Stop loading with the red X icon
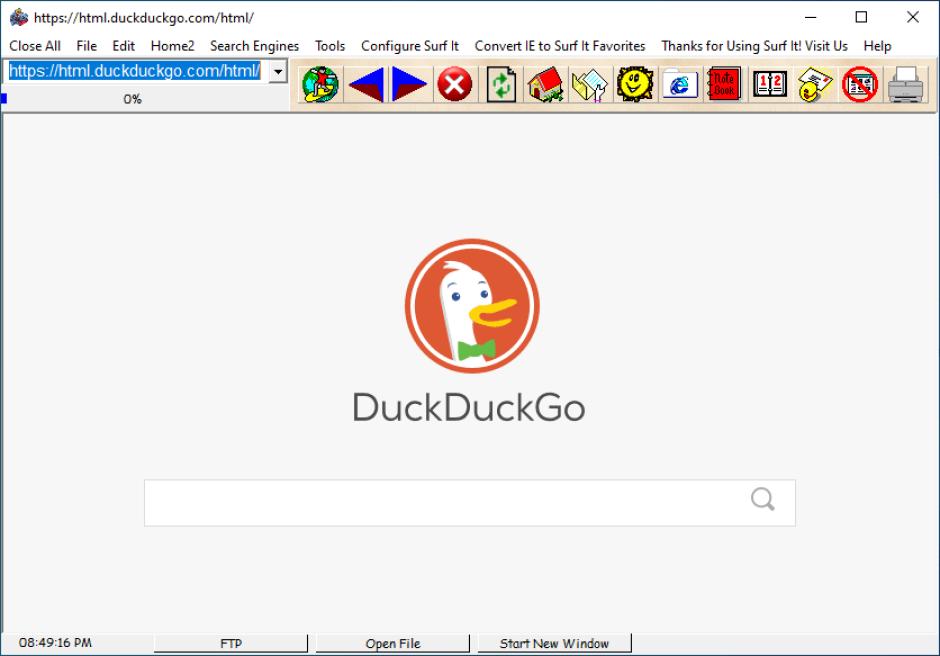 454,85
